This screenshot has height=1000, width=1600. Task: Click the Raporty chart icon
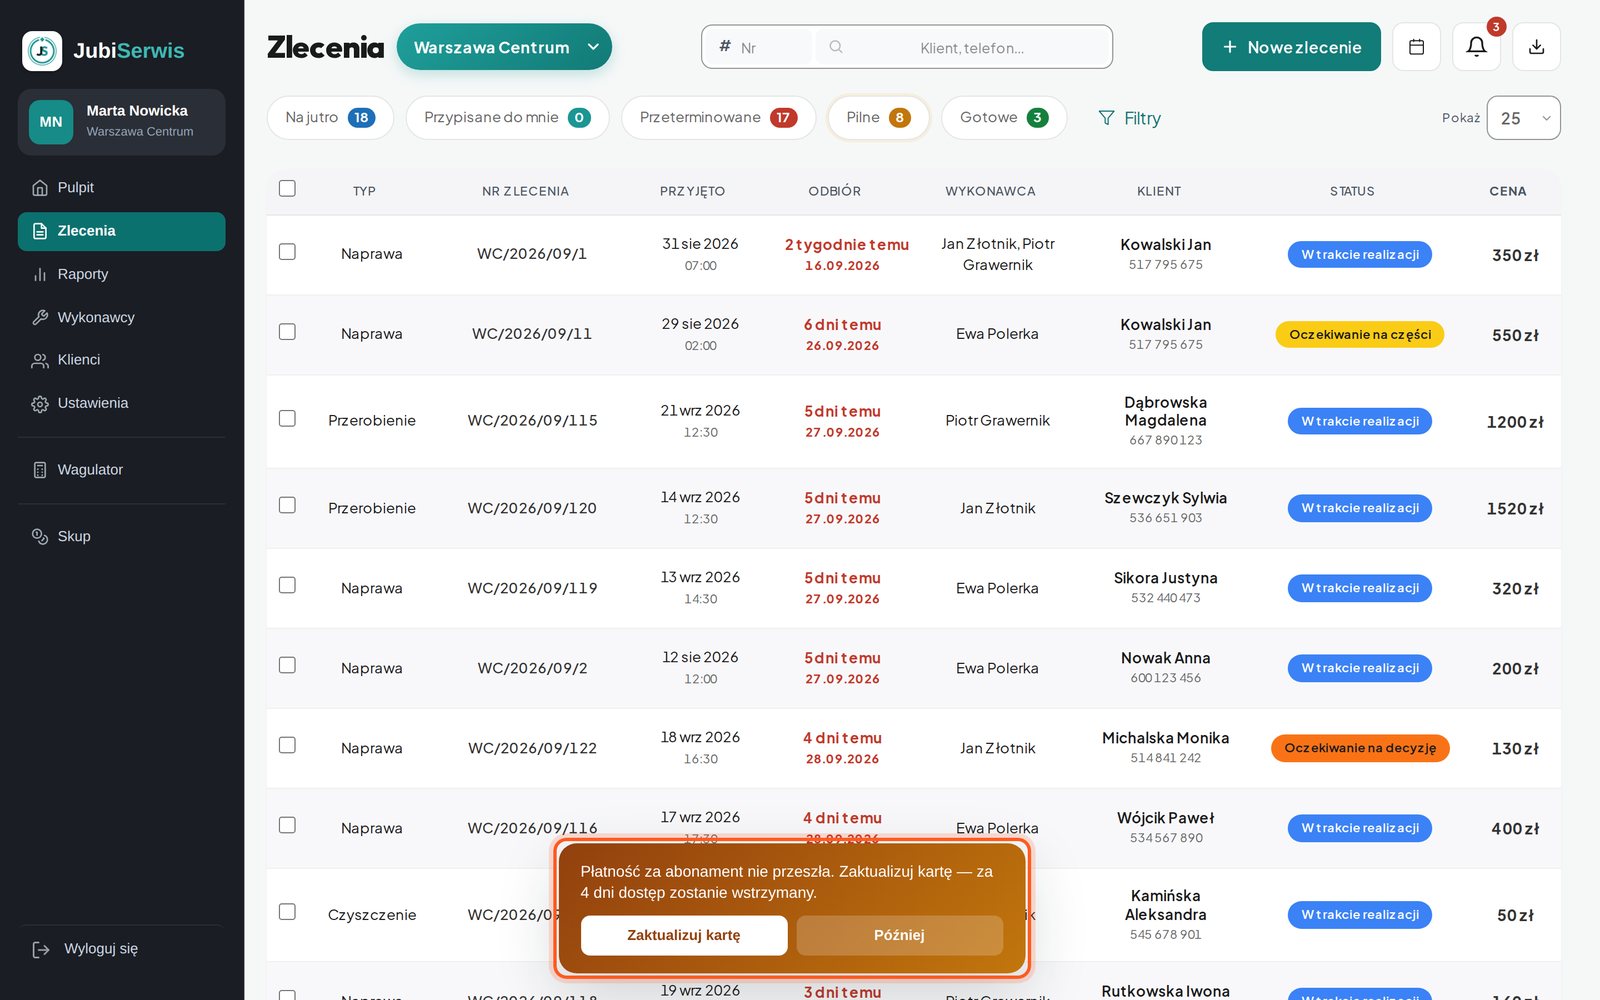click(40, 274)
